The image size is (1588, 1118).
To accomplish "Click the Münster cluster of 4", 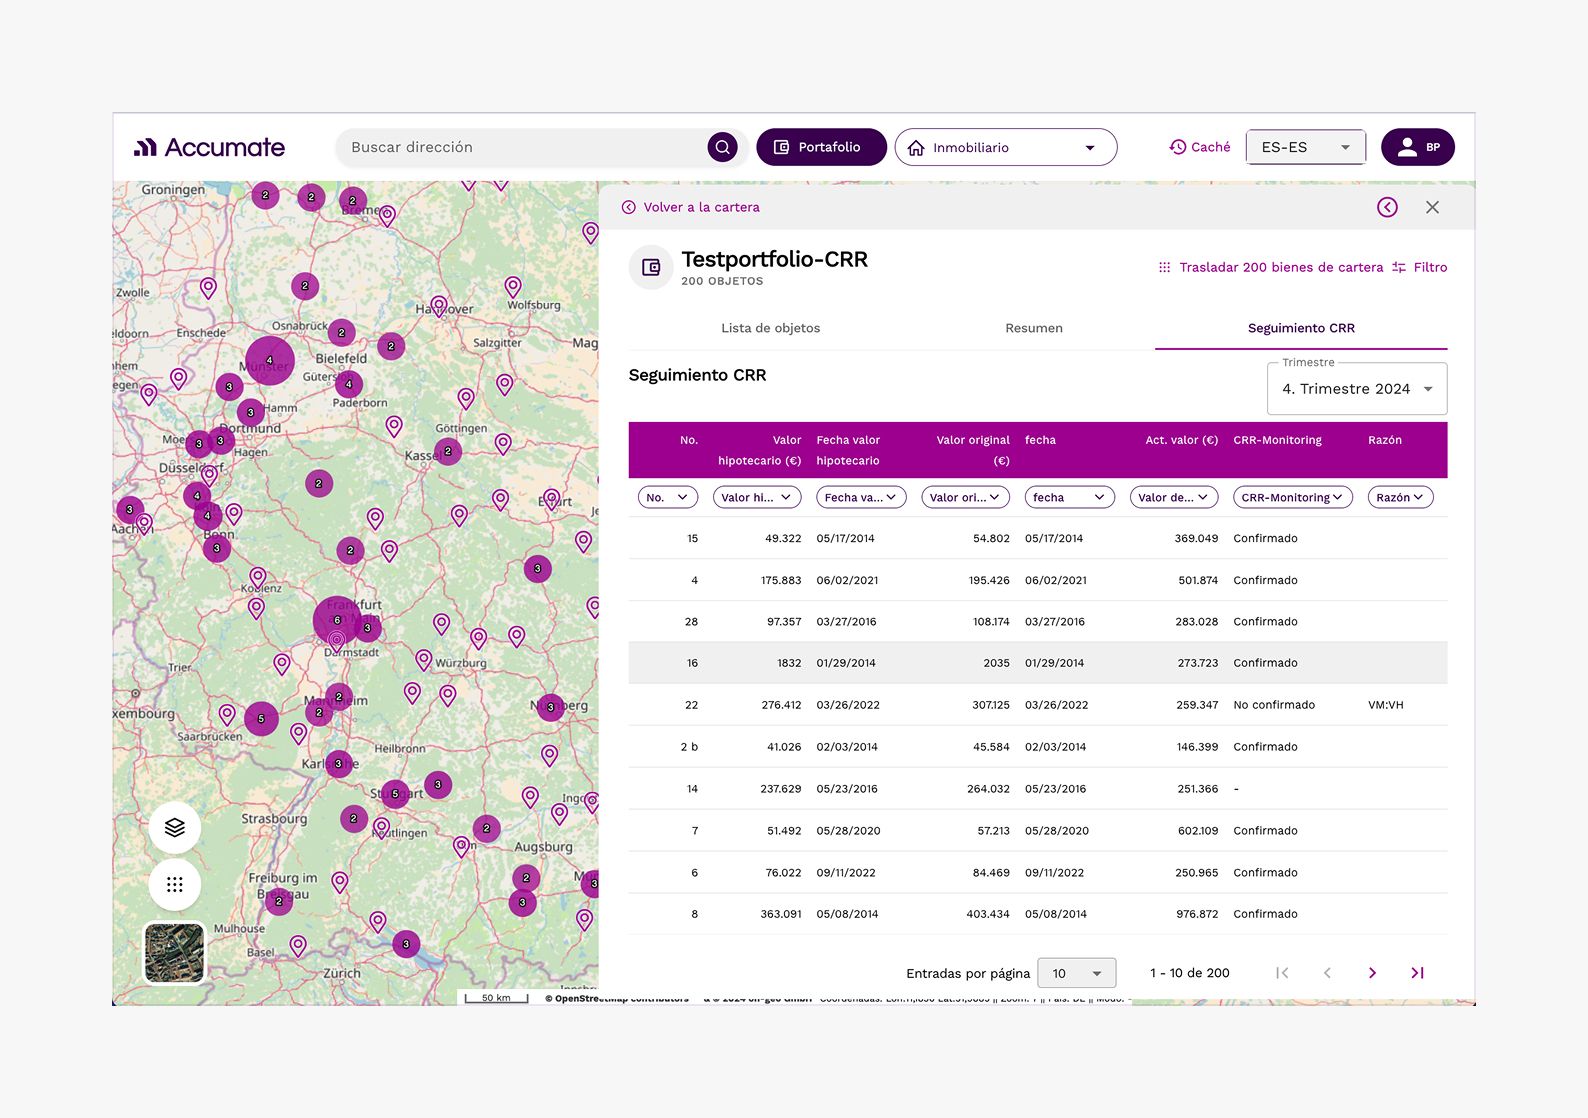I will click(269, 360).
